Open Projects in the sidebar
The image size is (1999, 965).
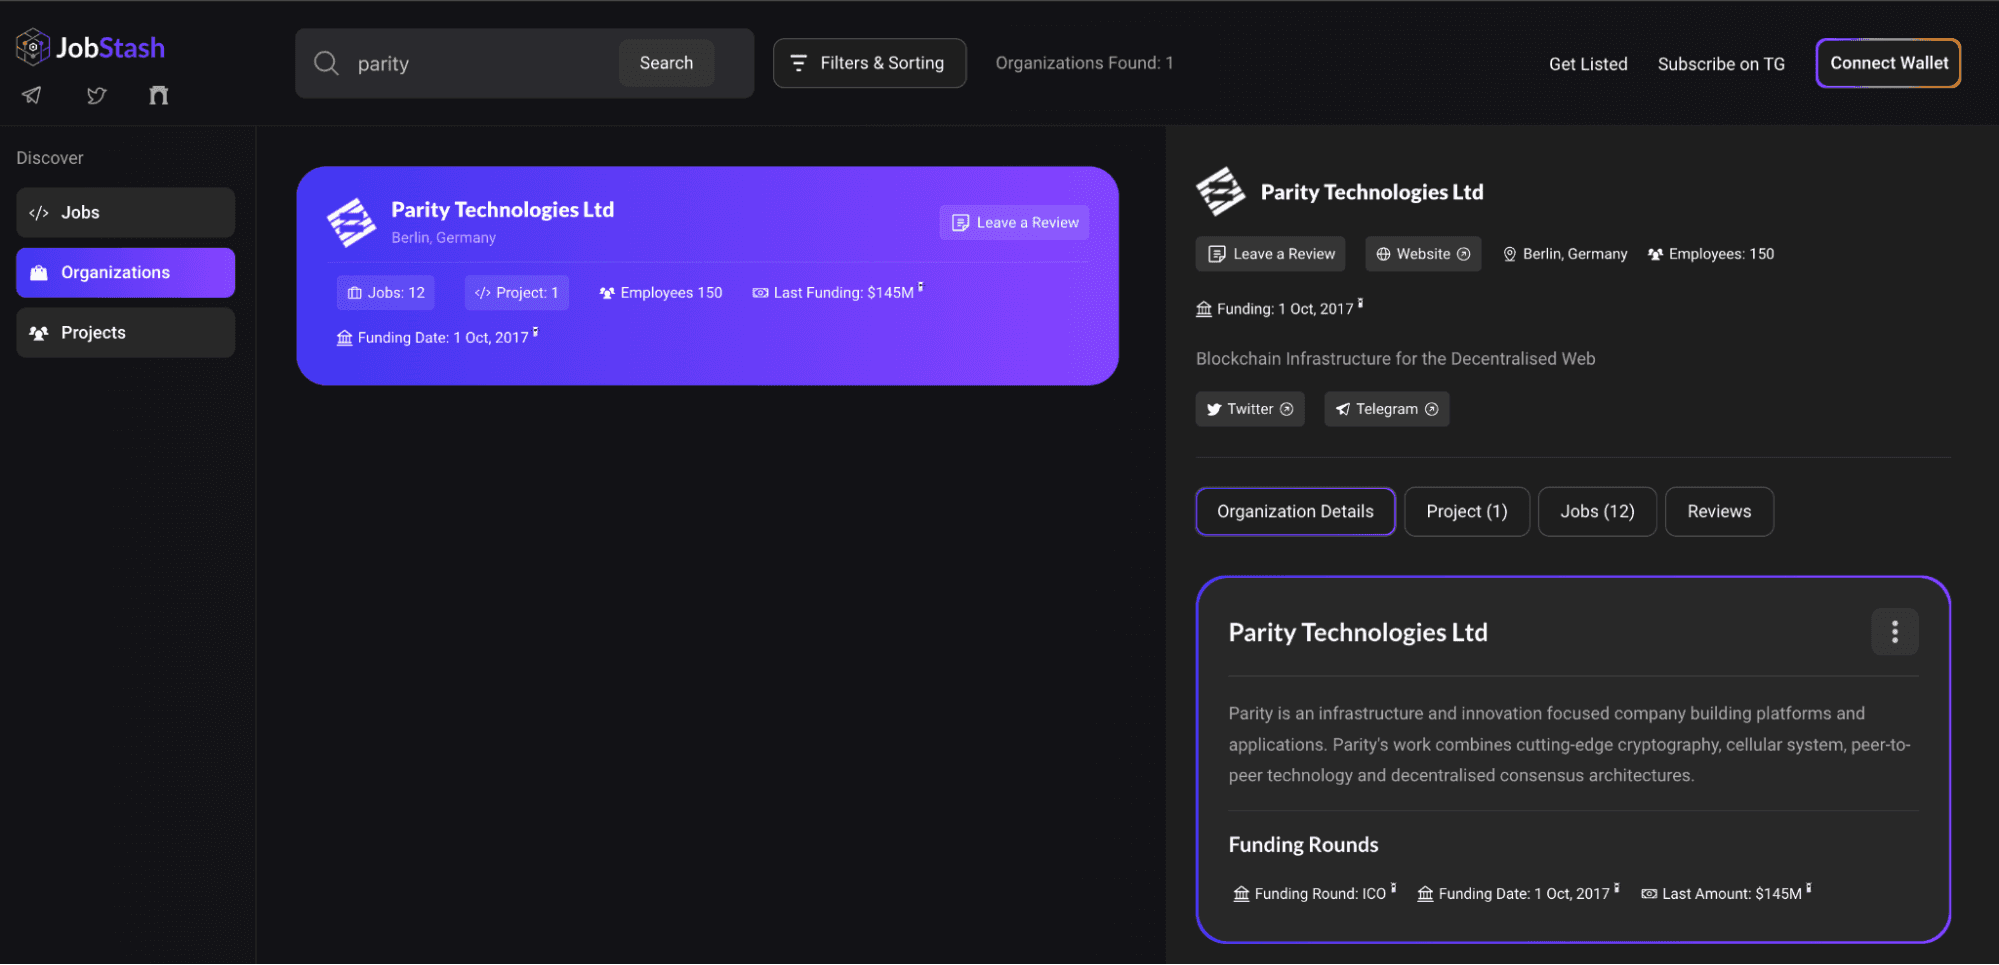125,332
